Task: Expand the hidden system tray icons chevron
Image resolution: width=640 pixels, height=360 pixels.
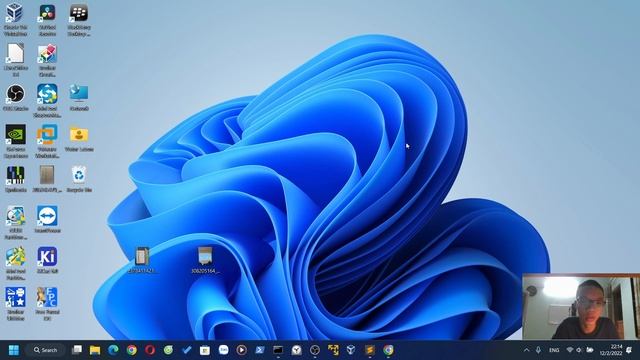Action: point(527,350)
